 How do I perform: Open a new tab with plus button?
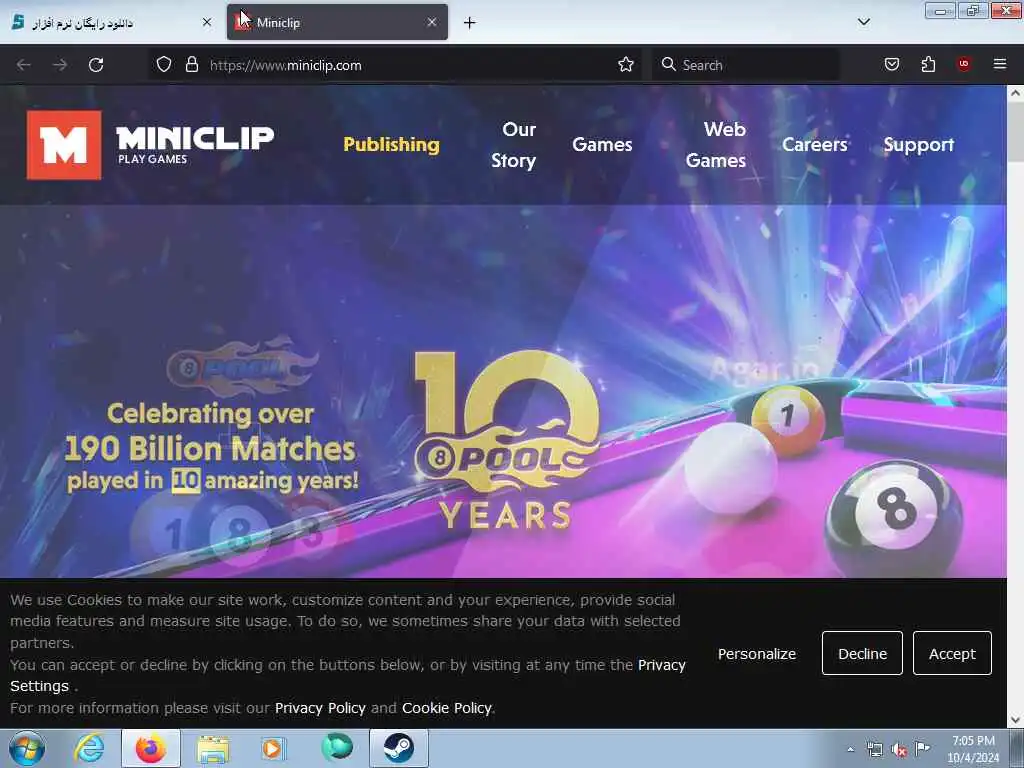tap(470, 23)
